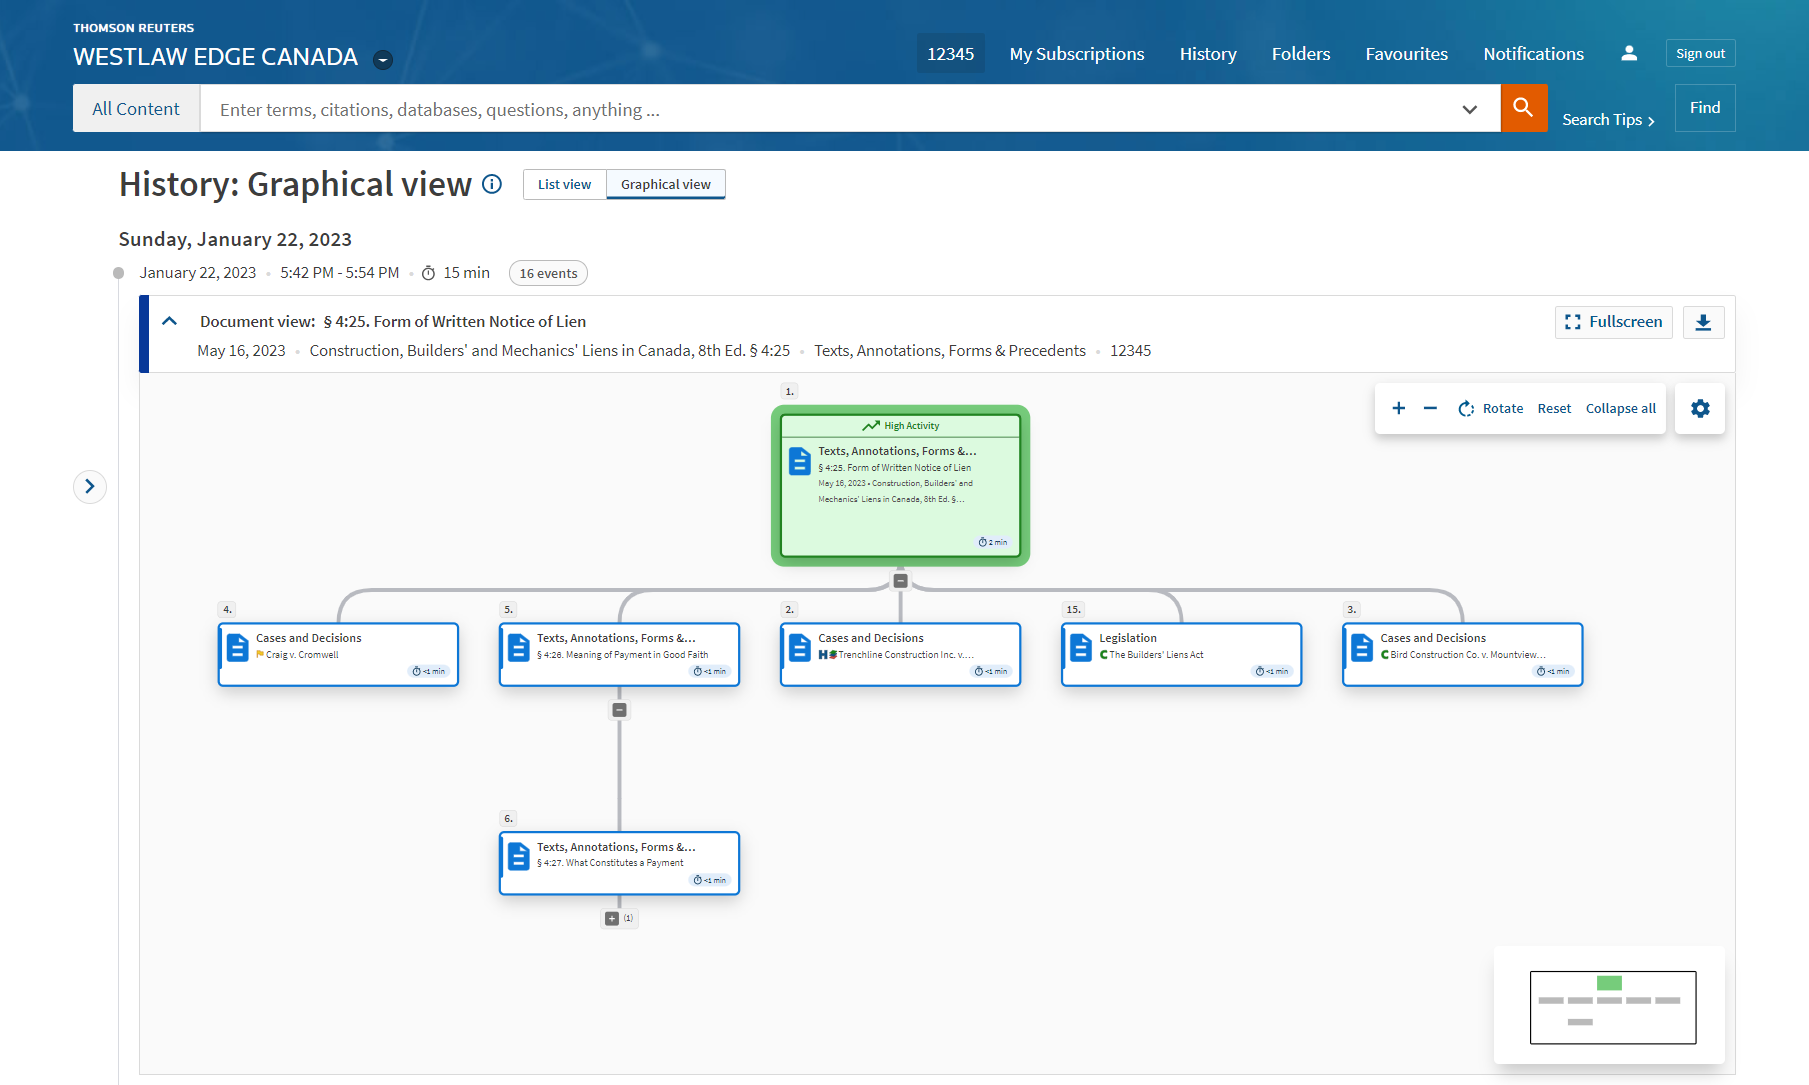Select the Bird Construction Co. v. Mountview card
The height and width of the screenshot is (1085, 1809).
[x=1462, y=655]
